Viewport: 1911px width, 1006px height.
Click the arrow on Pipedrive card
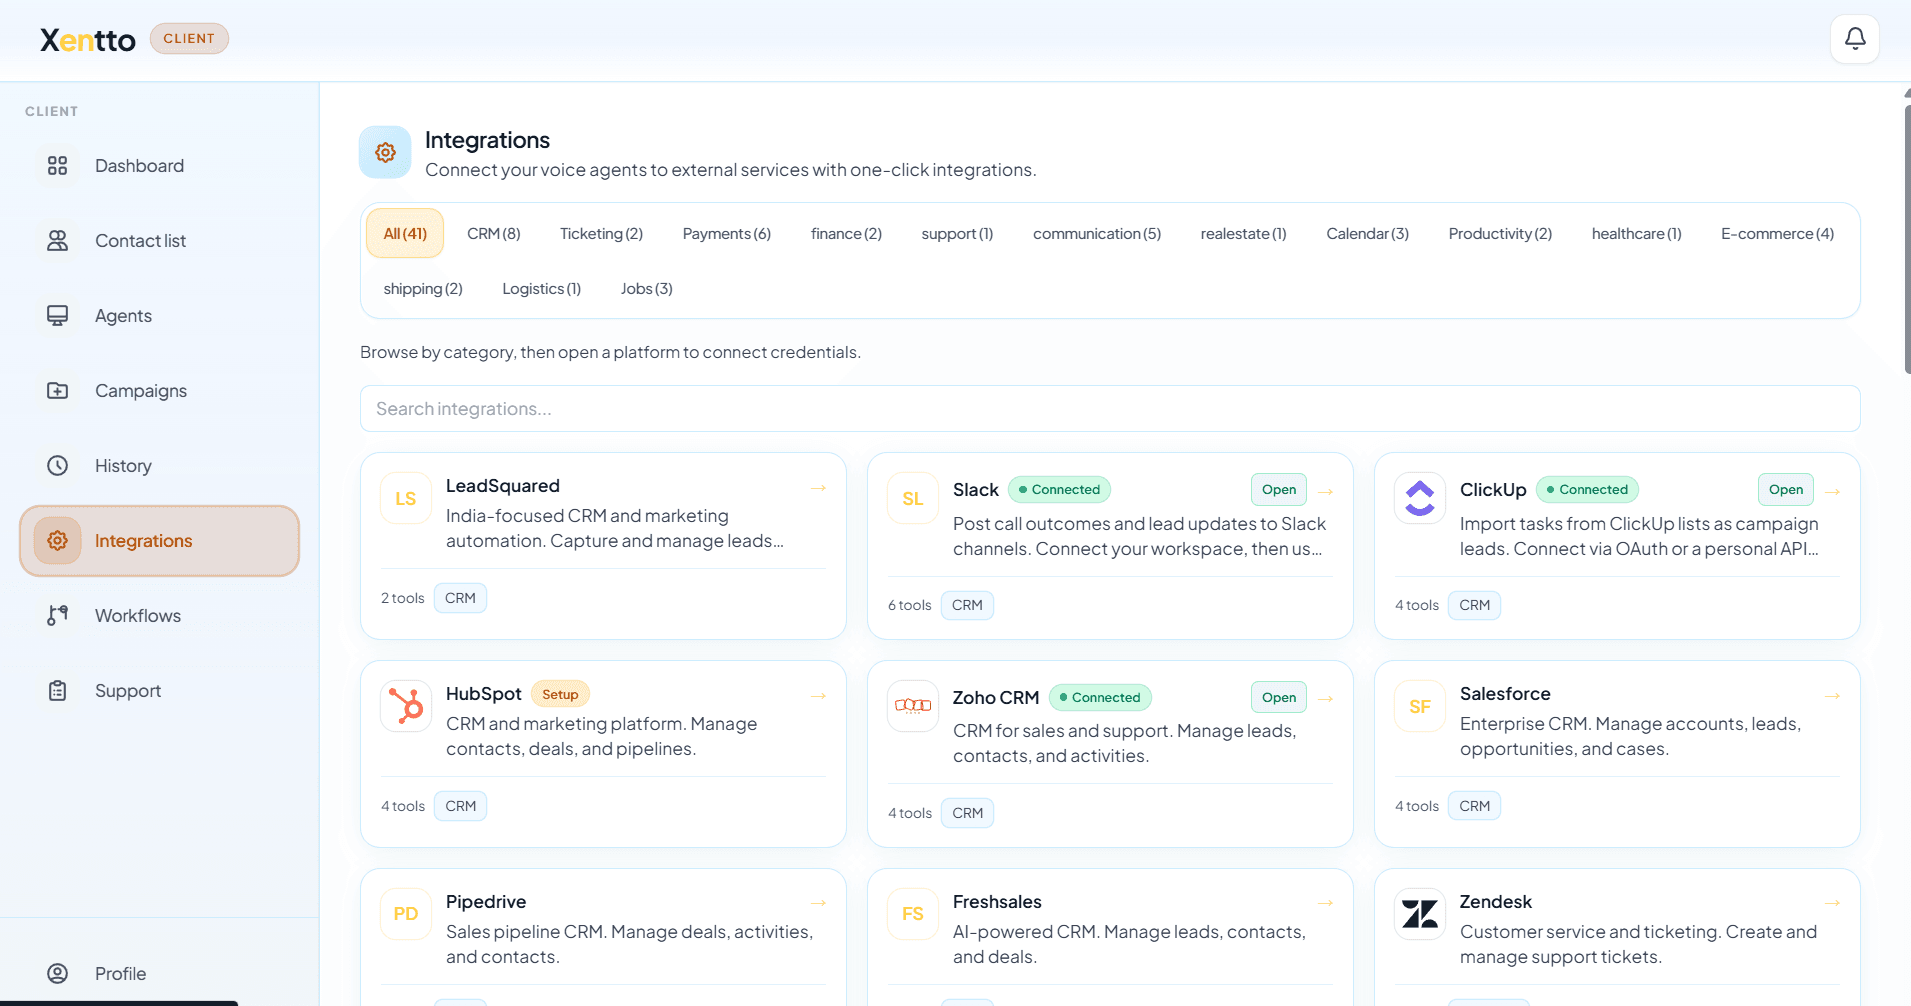pos(818,903)
